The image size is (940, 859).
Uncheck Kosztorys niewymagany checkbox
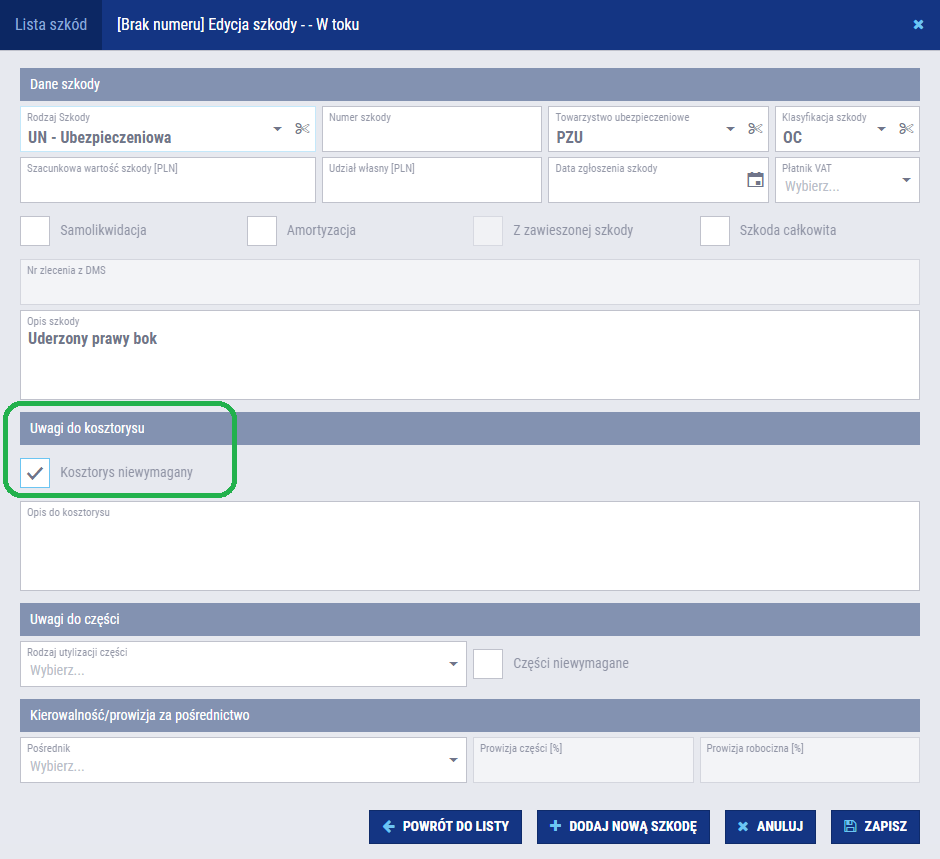click(36, 472)
